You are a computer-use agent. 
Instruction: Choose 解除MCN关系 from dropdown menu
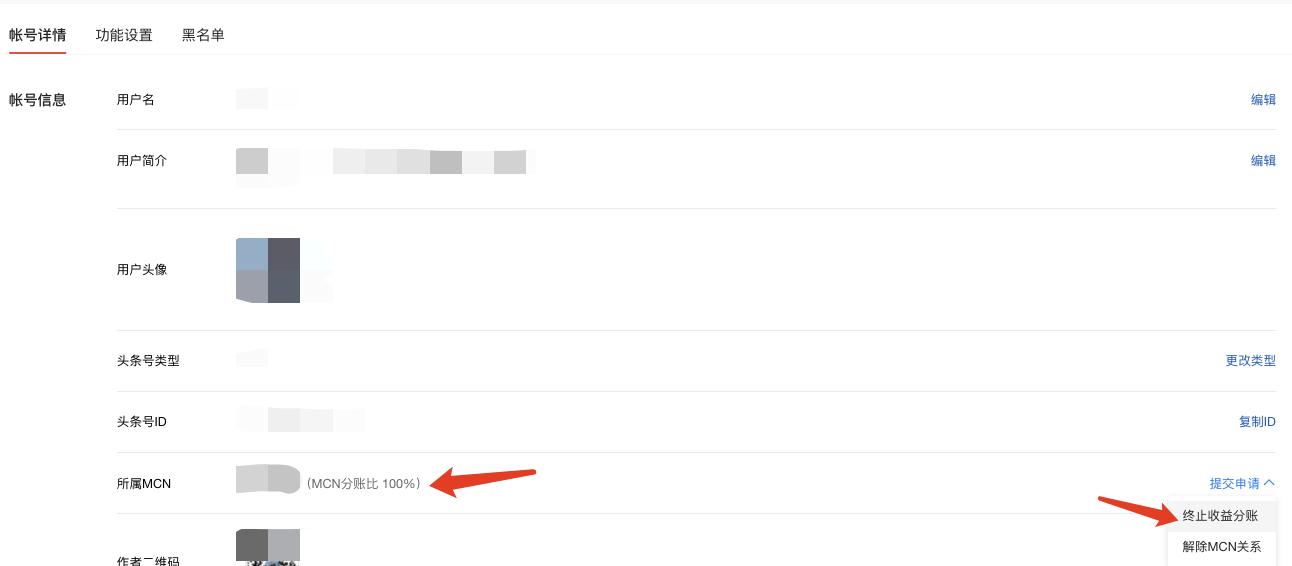(1221, 547)
